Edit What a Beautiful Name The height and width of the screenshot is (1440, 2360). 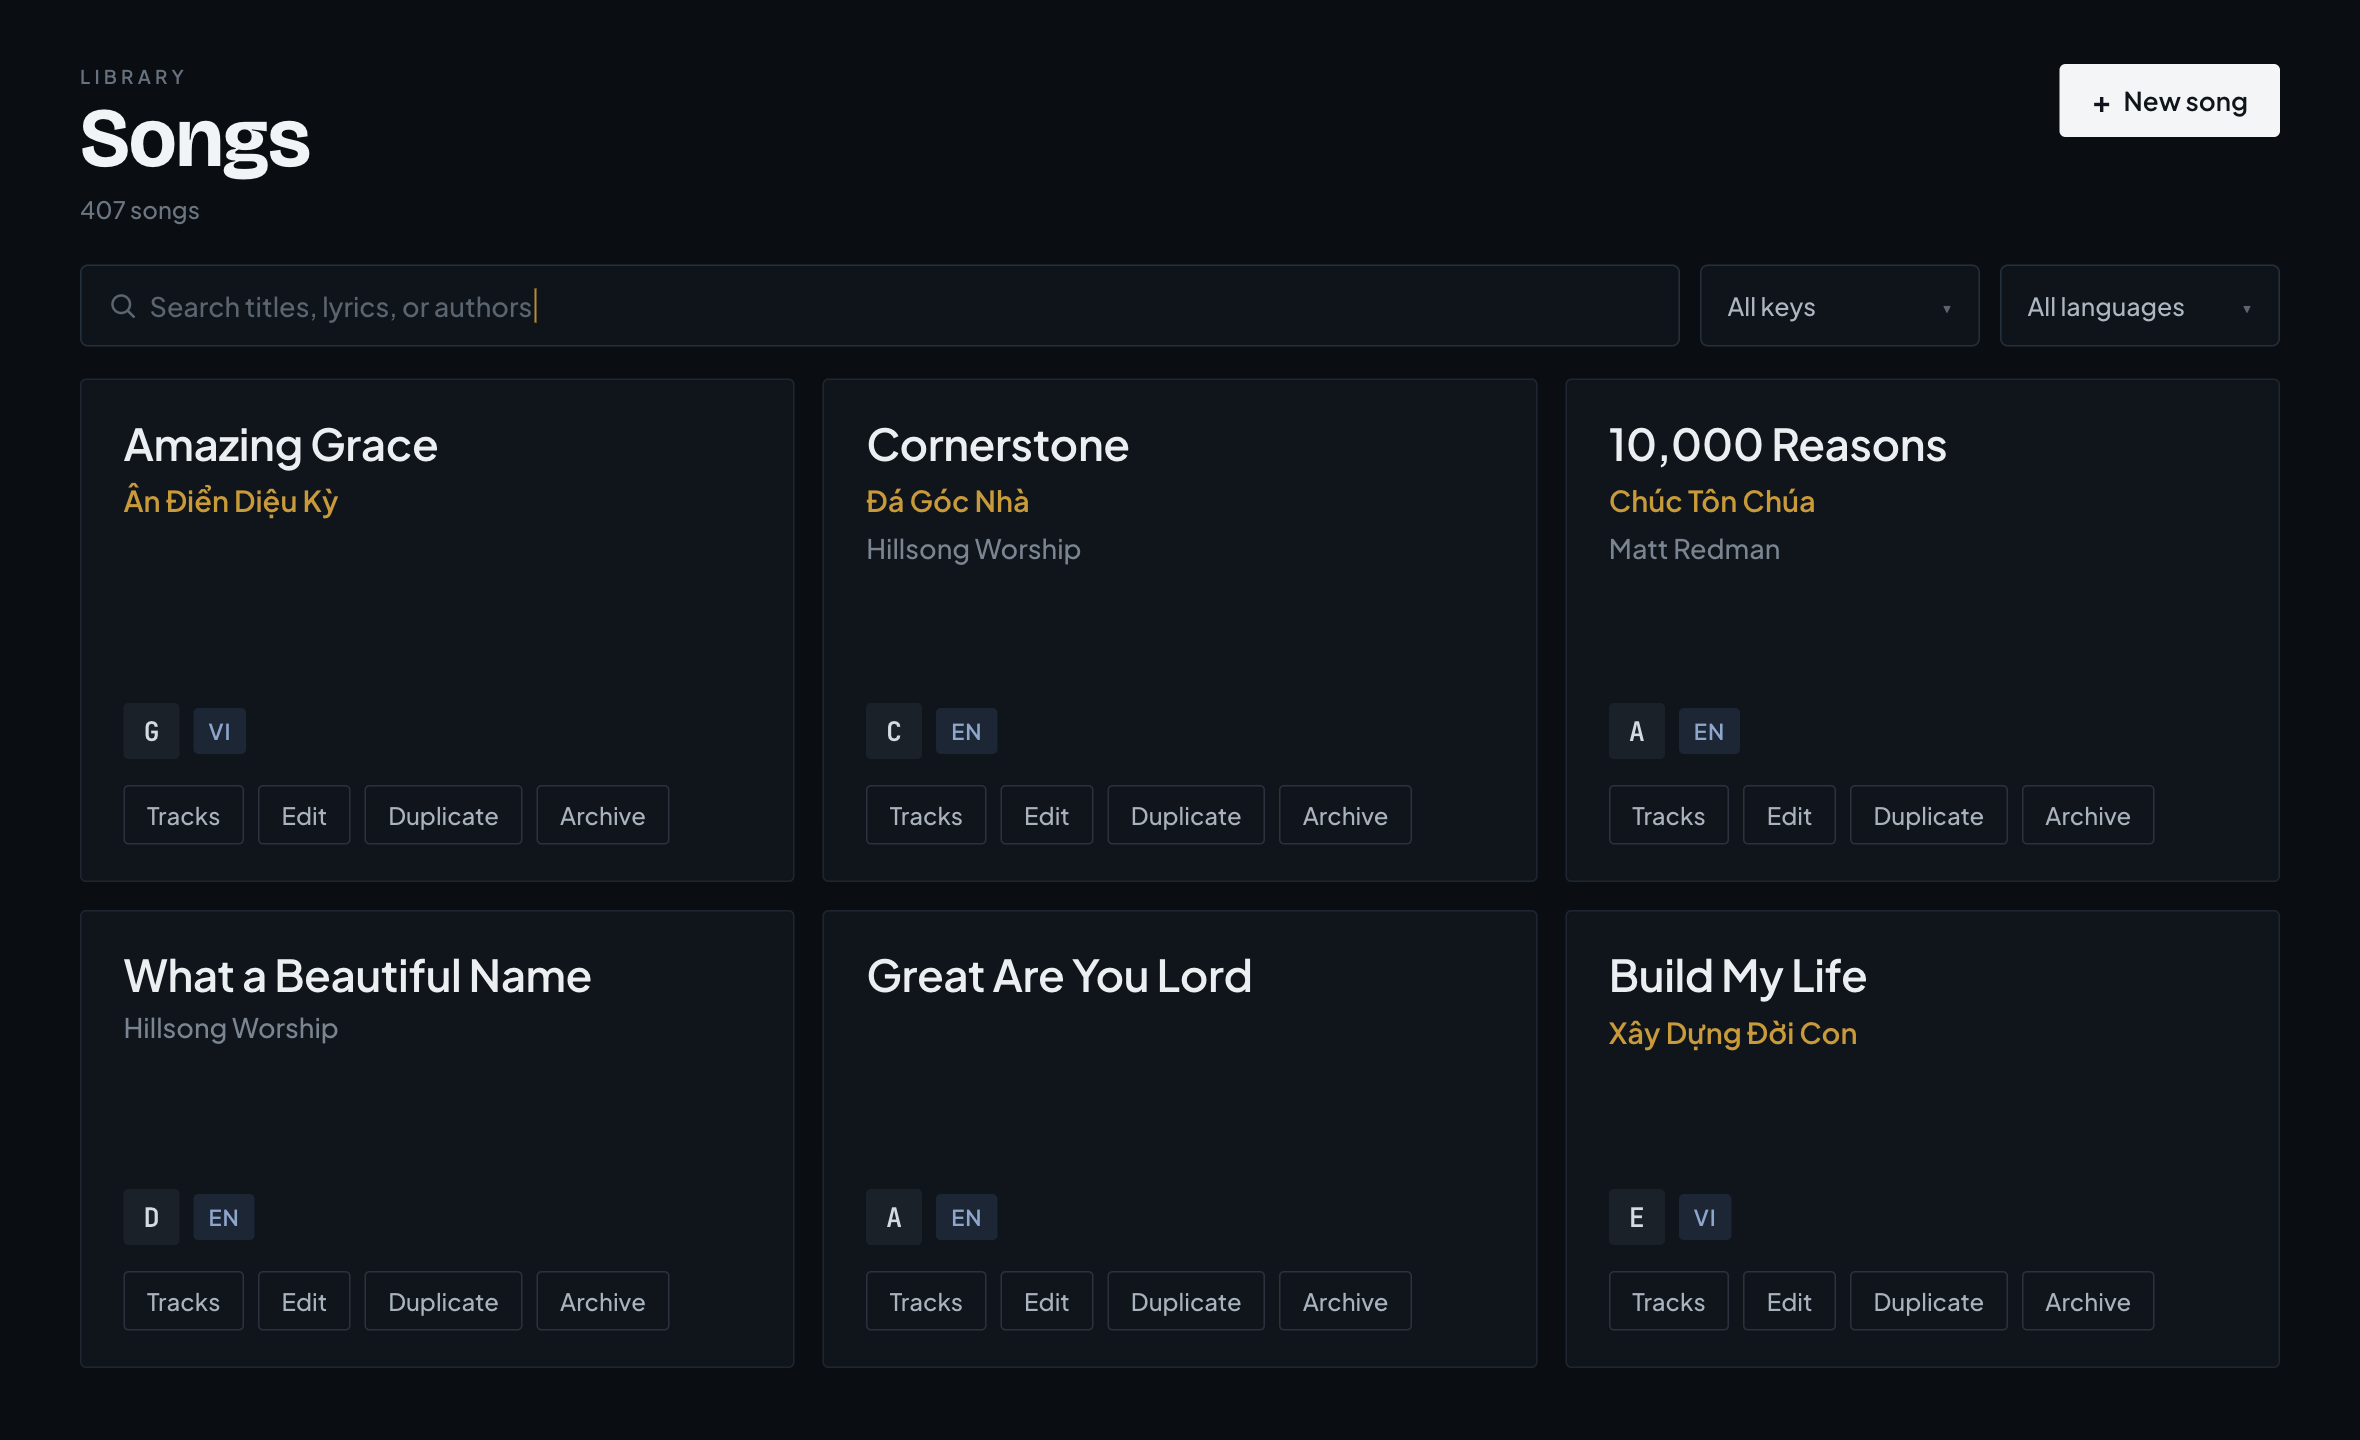304,1301
